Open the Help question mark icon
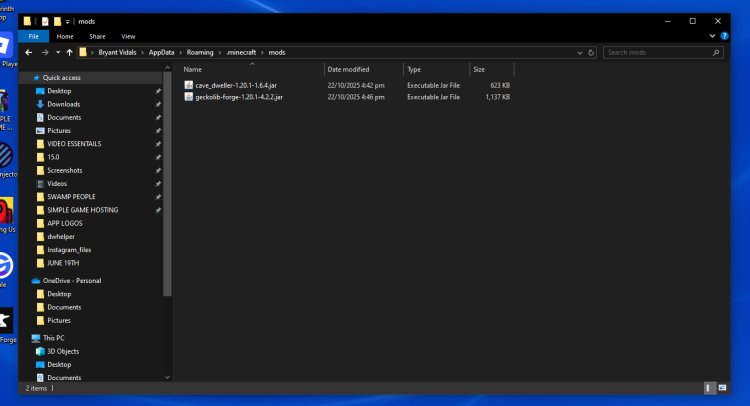 pos(723,36)
